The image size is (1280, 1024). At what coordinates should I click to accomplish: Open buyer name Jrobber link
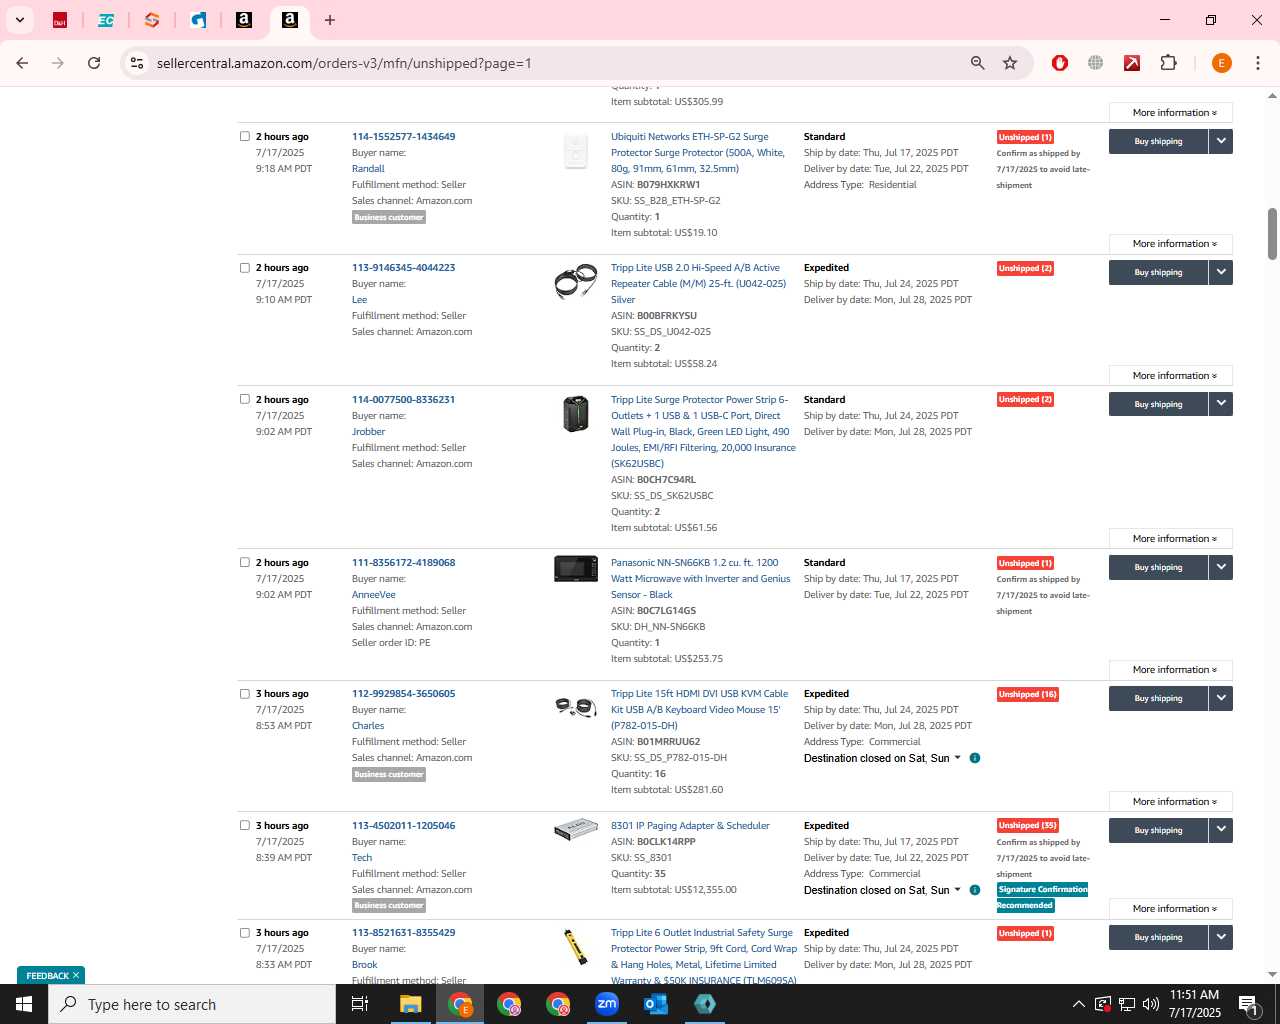pyautogui.click(x=368, y=432)
